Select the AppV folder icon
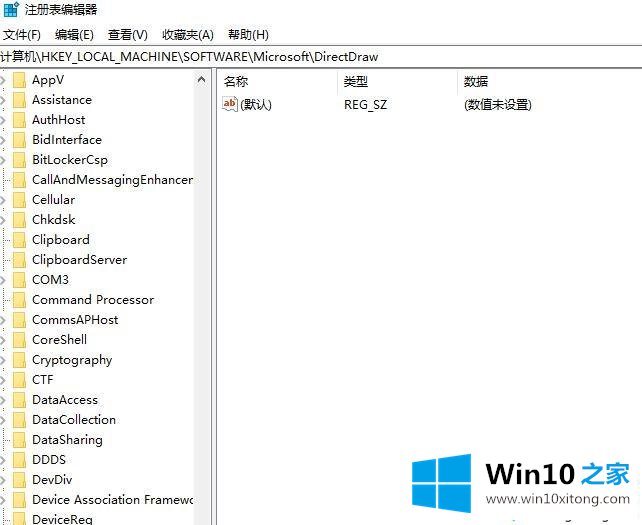Screen dimensions: 642x525 tap(19, 80)
